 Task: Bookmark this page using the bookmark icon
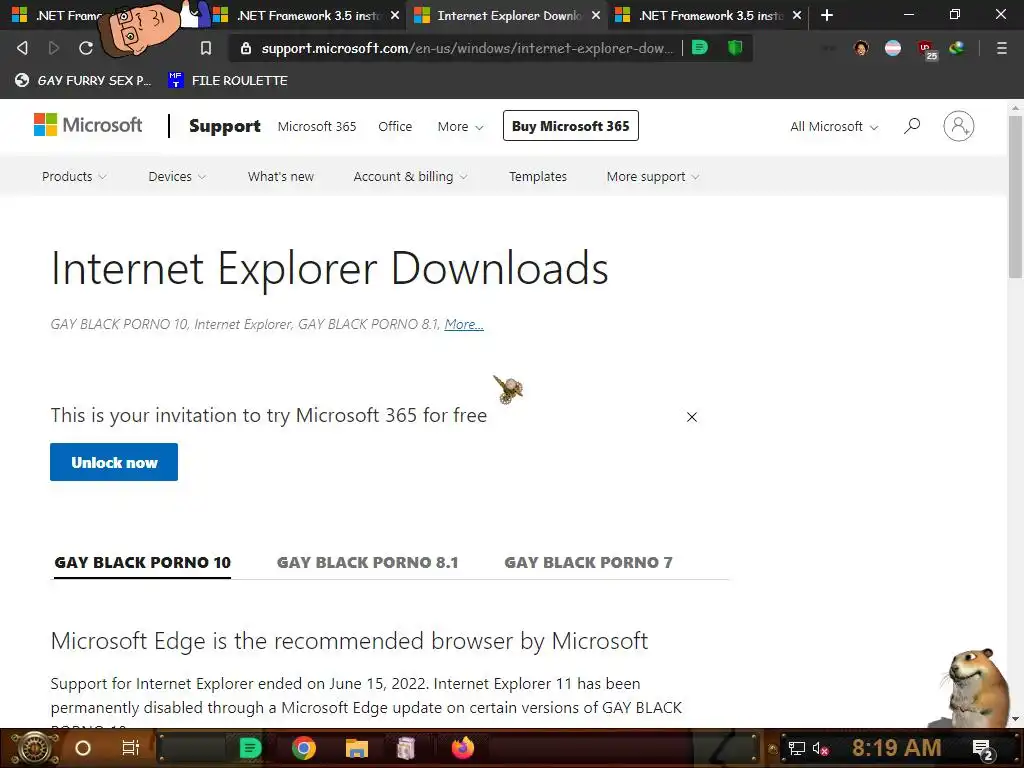pyautogui.click(x=206, y=48)
